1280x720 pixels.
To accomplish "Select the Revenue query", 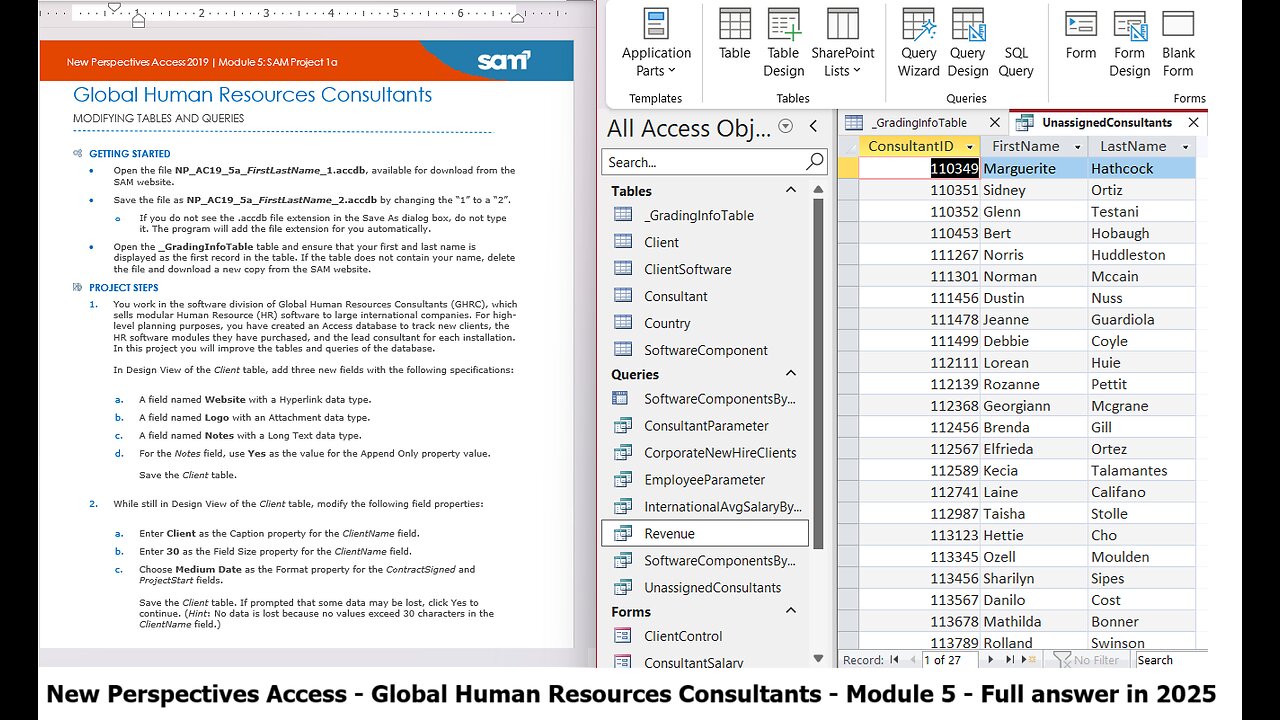I will (x=705, y=533).
